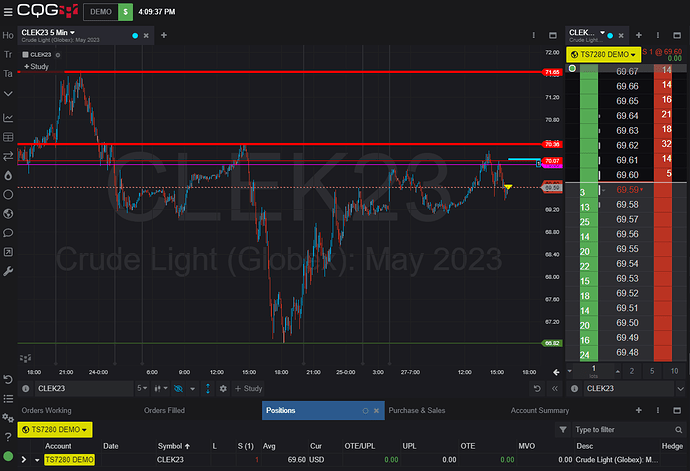Select 5 lots quantity button

click(652, 371)
